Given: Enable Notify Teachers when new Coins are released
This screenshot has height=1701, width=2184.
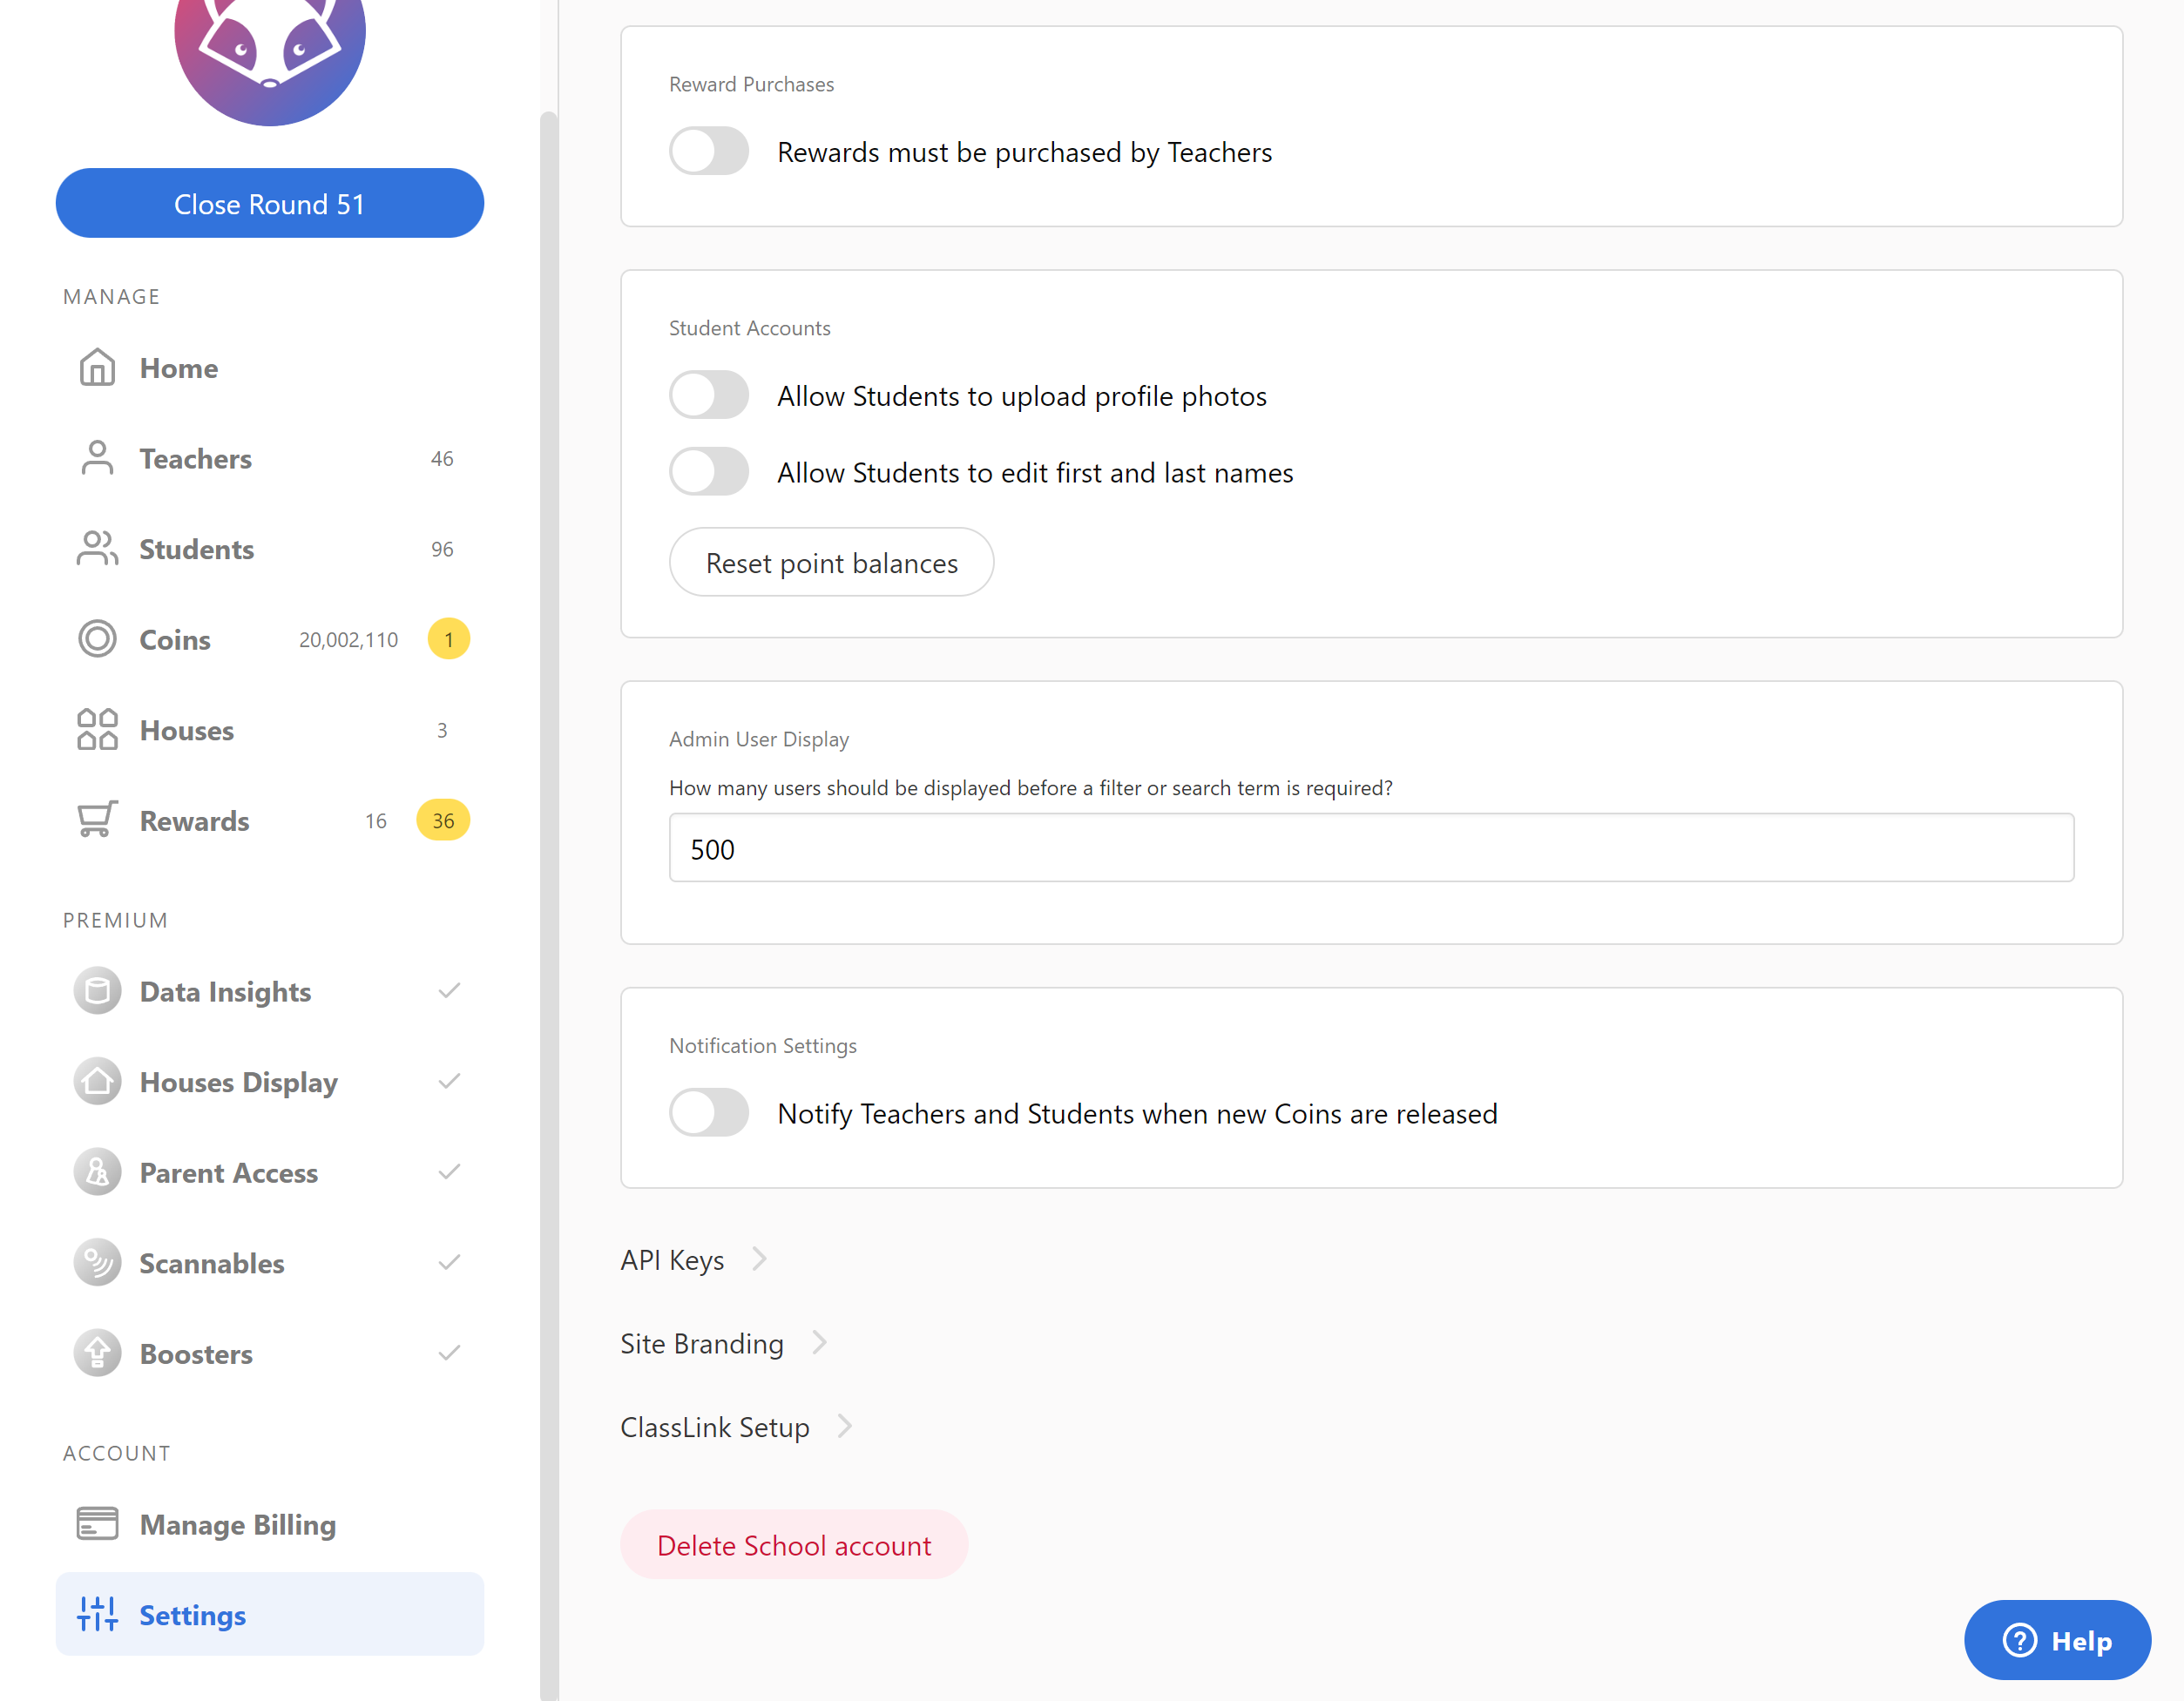Looking at the screenshot, I should point(708,1112).
